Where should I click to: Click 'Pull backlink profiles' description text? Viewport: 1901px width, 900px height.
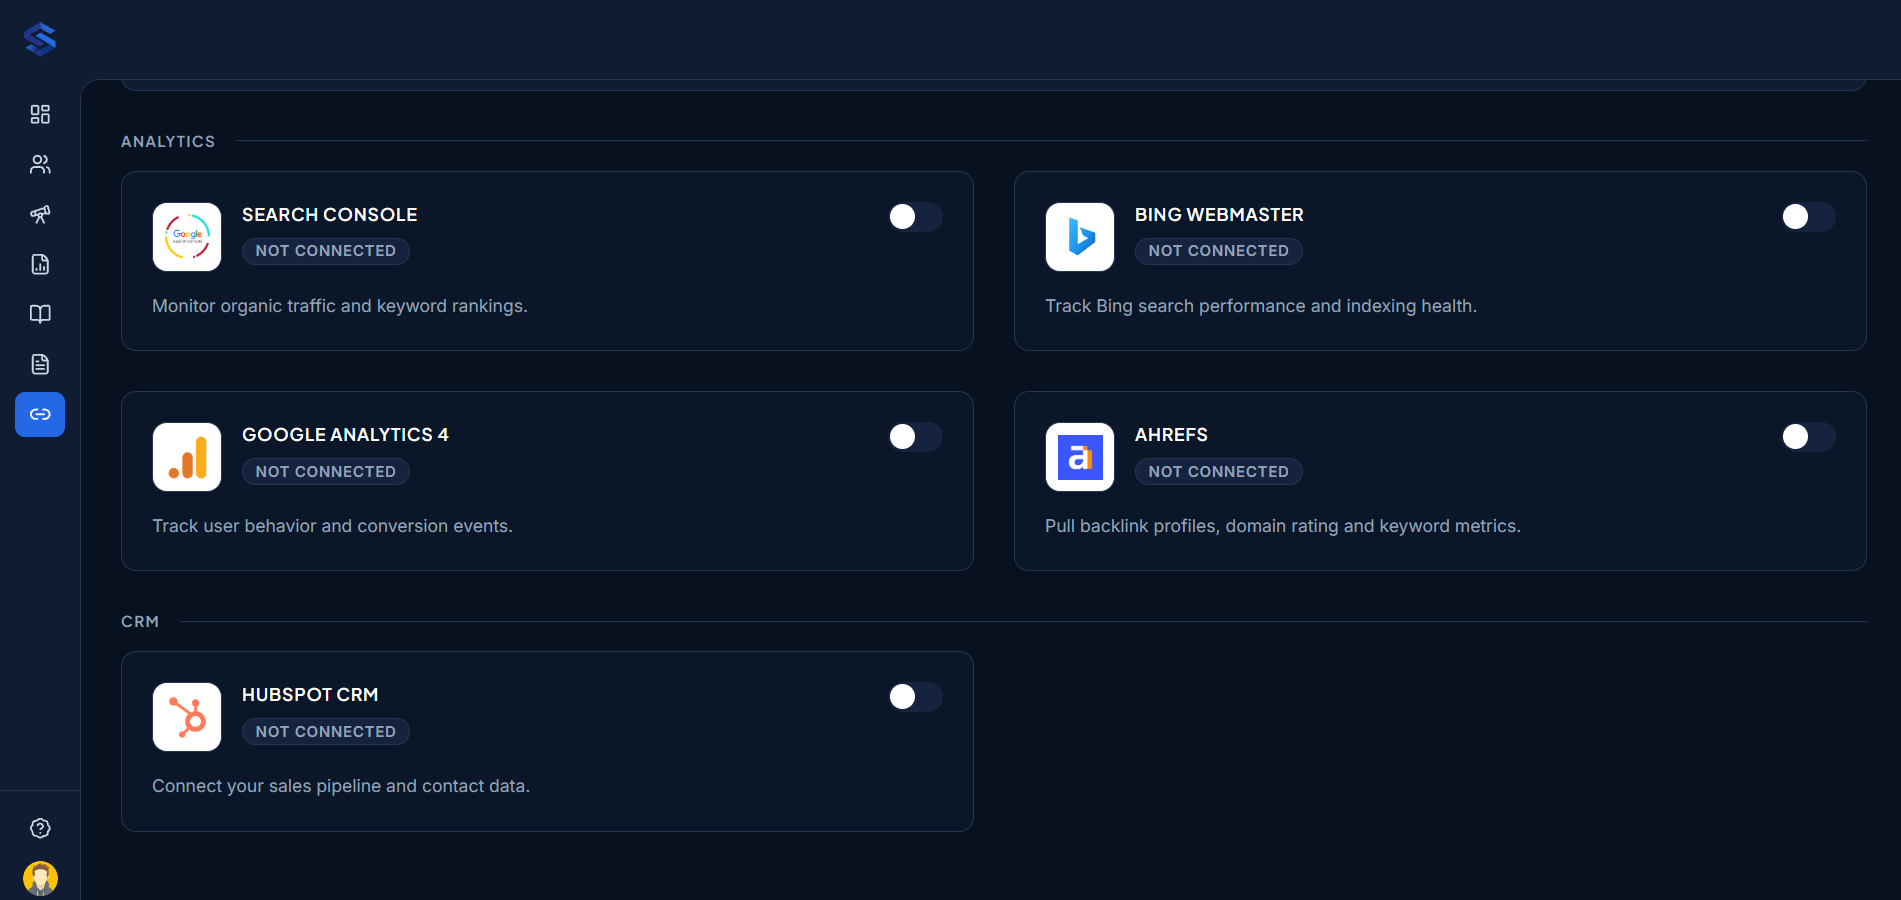pos(1283,526)
